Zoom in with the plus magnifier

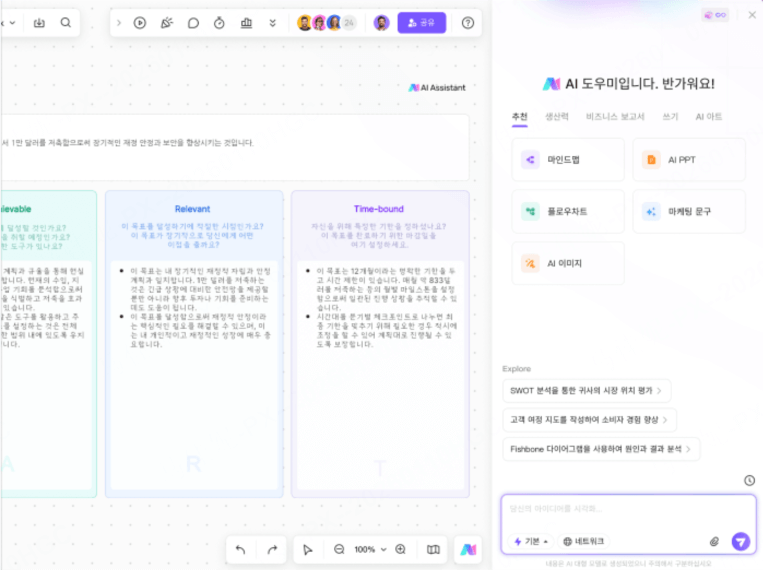[x=401, y=550]
